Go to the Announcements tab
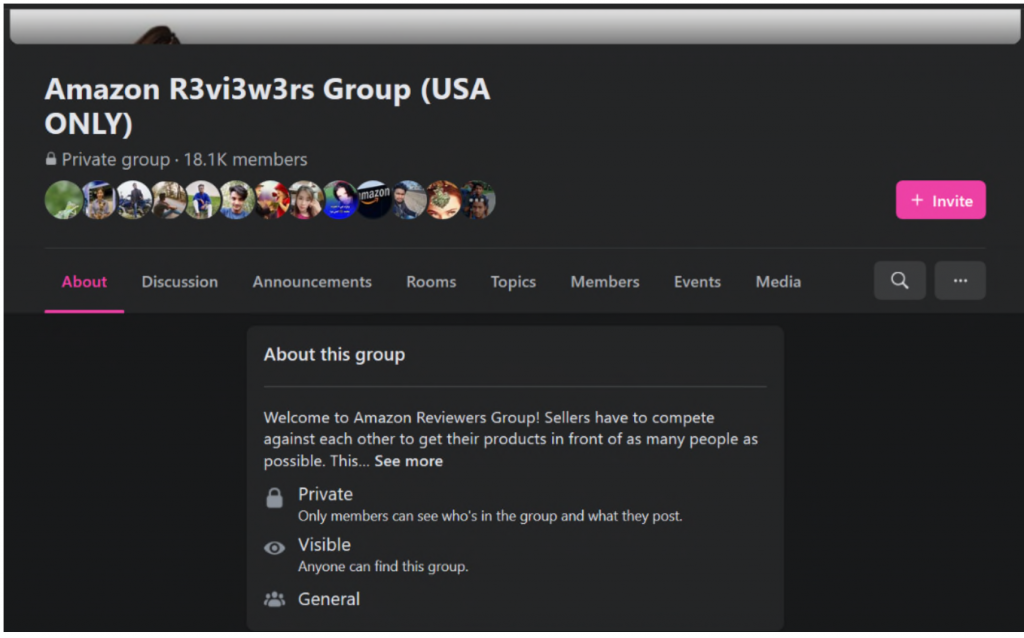The height and width of the screenshot is (638, 1024). [x=312, y=282]
